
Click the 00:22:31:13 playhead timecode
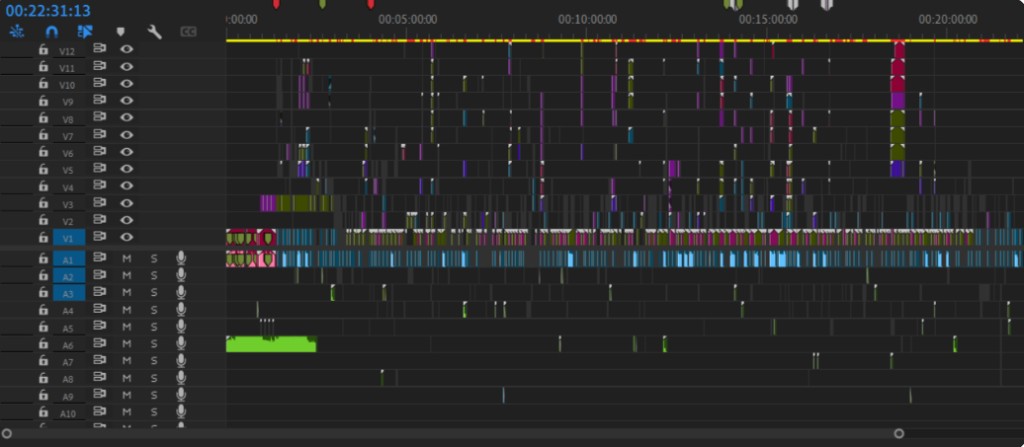[x=48, y=11]
